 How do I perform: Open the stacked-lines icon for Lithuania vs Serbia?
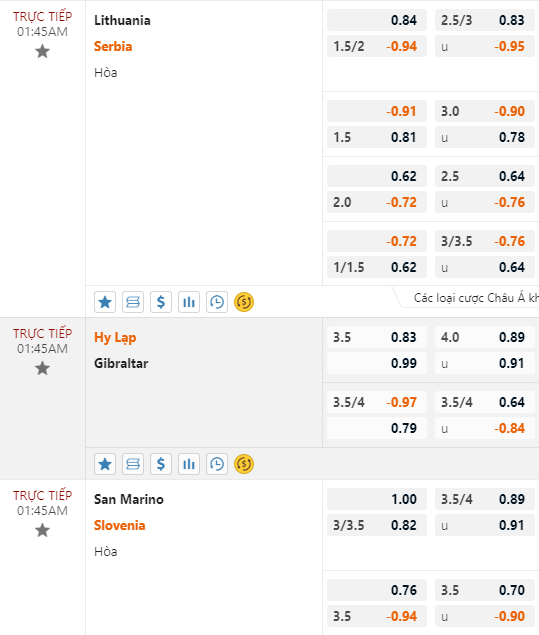click(133, 302)
